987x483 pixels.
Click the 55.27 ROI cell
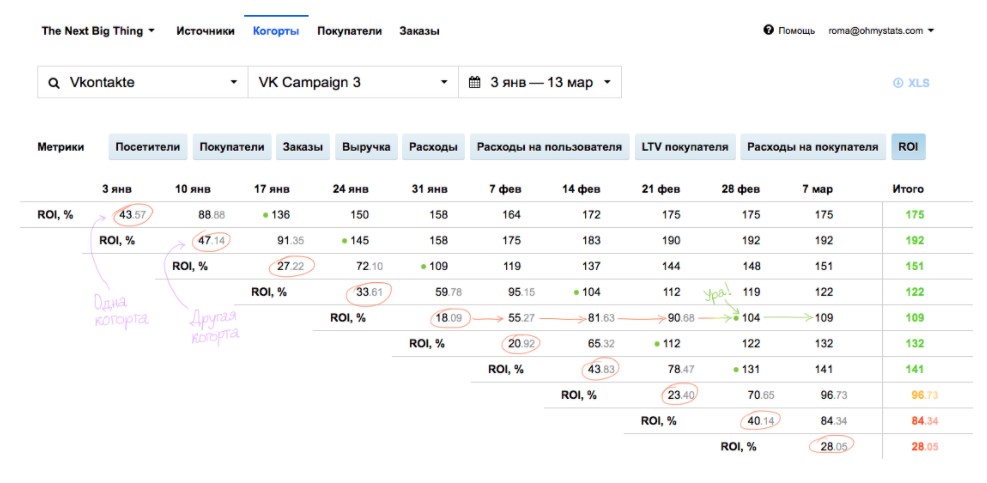[522, 318]
